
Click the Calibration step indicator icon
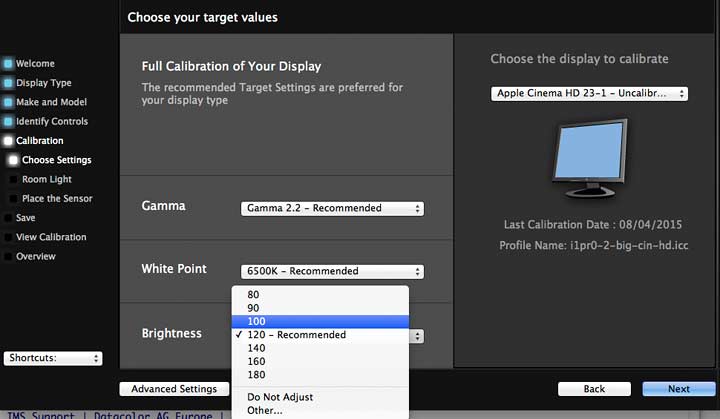coord(8,141)
